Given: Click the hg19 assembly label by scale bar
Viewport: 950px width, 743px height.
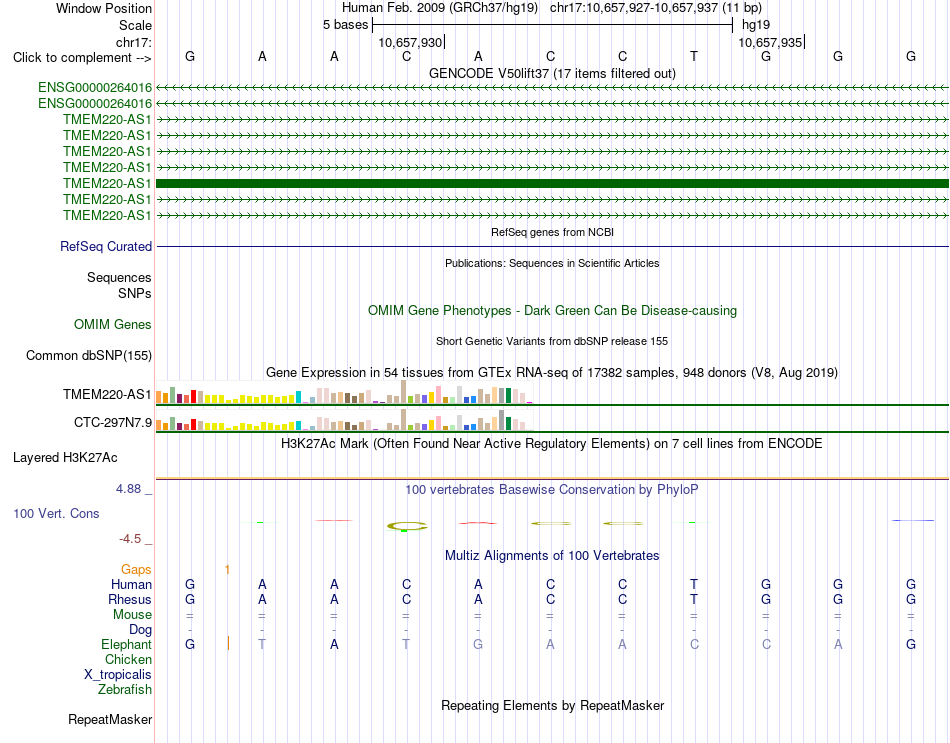Looking at the screenshot, I should pos(756,25).
